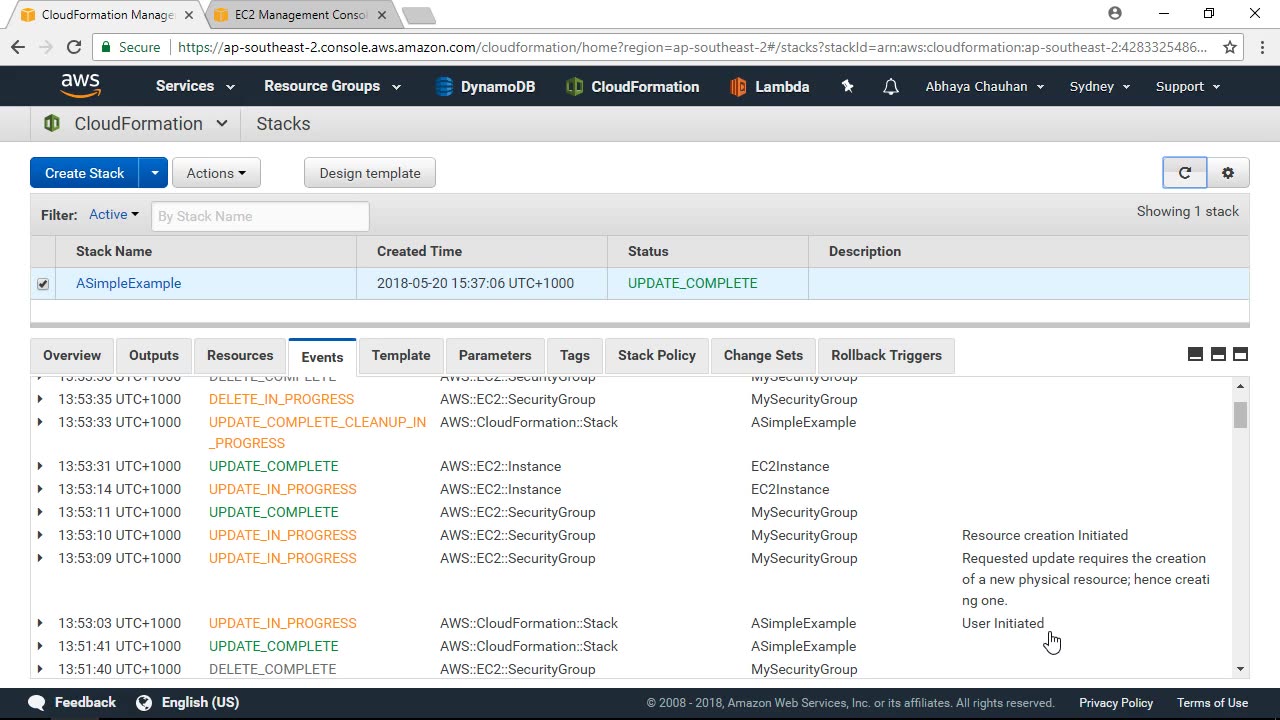Expand the 13:51:41 UPDATE_COMPLETE event row
Viewport: 1280px width, 720px height.
click(40, 646)
